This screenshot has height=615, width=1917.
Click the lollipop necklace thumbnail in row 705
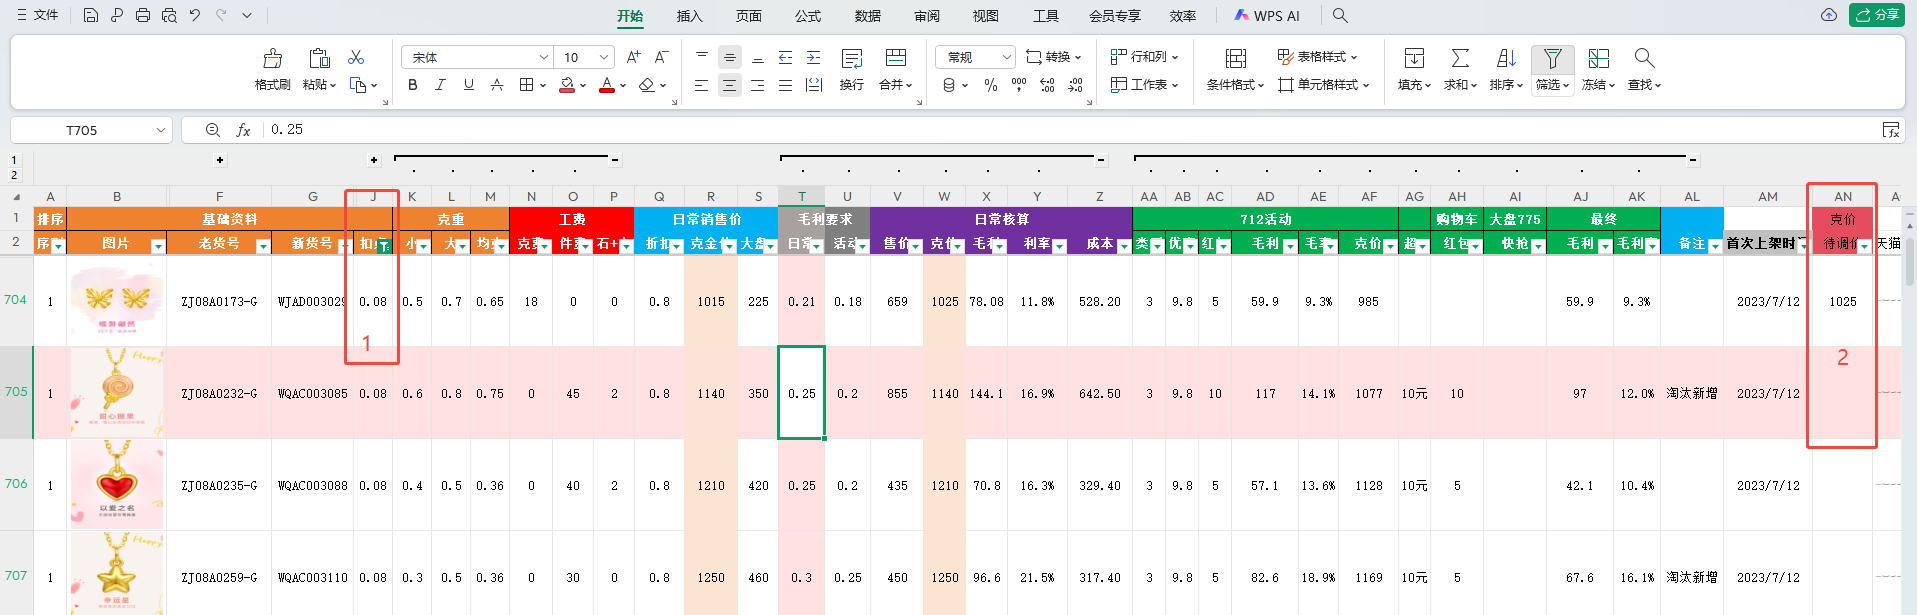pos(117,392)
